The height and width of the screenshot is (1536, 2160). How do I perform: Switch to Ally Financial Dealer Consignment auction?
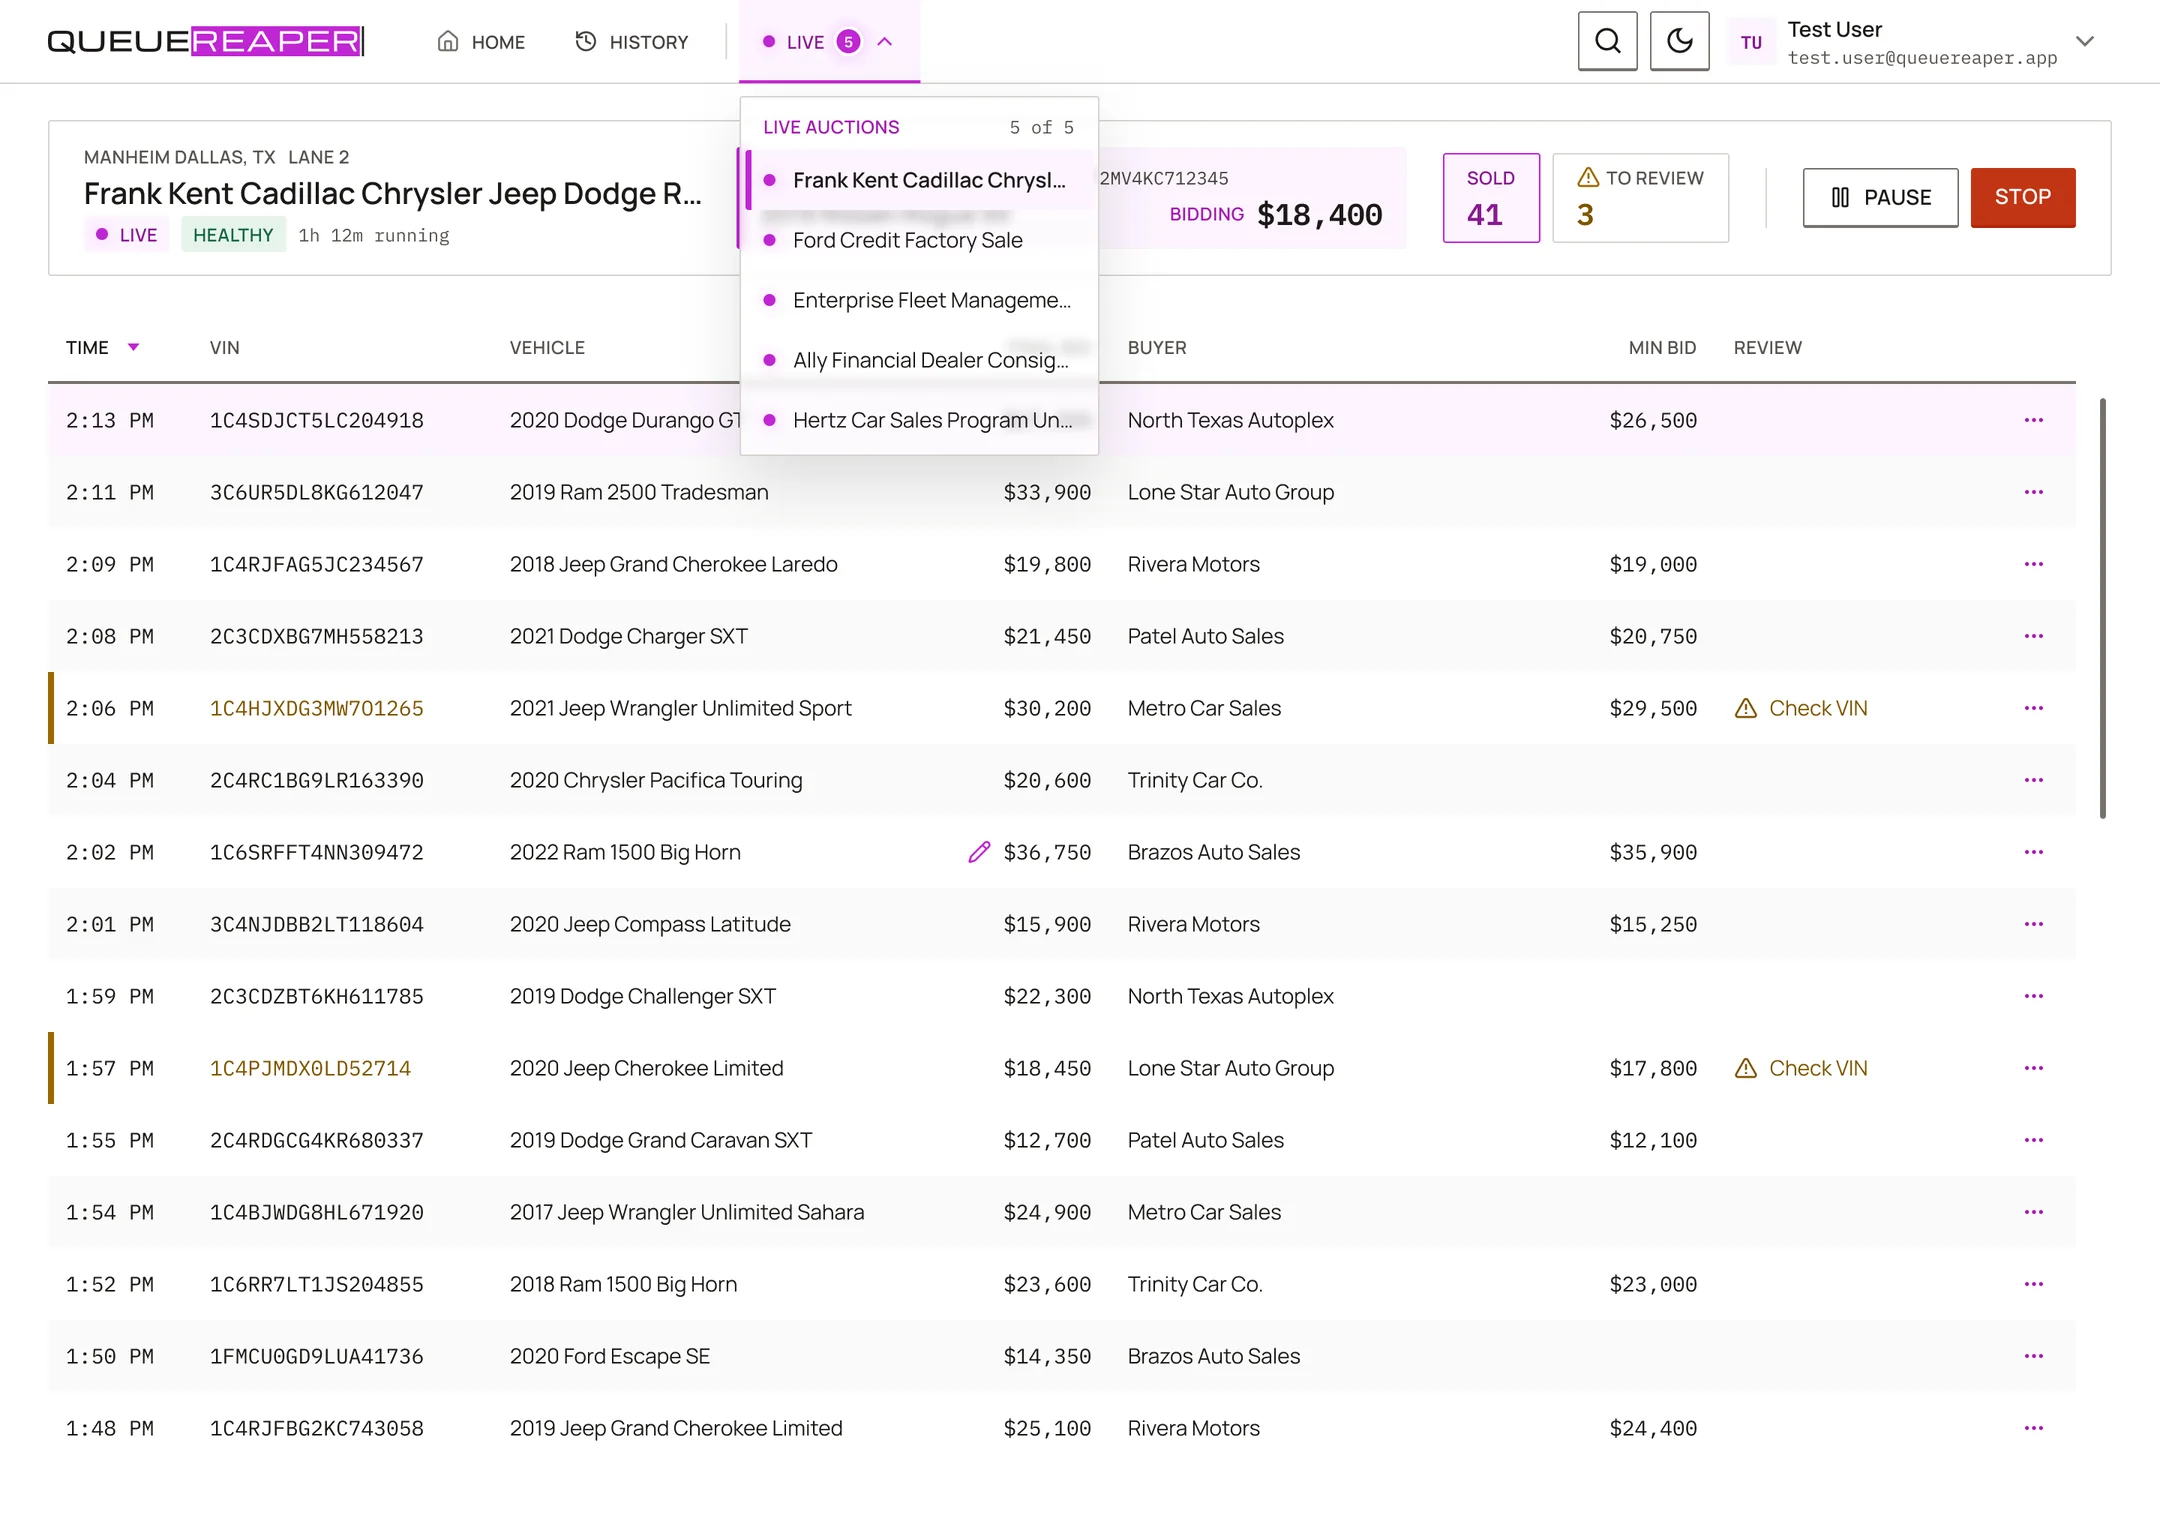coord(919,360)
